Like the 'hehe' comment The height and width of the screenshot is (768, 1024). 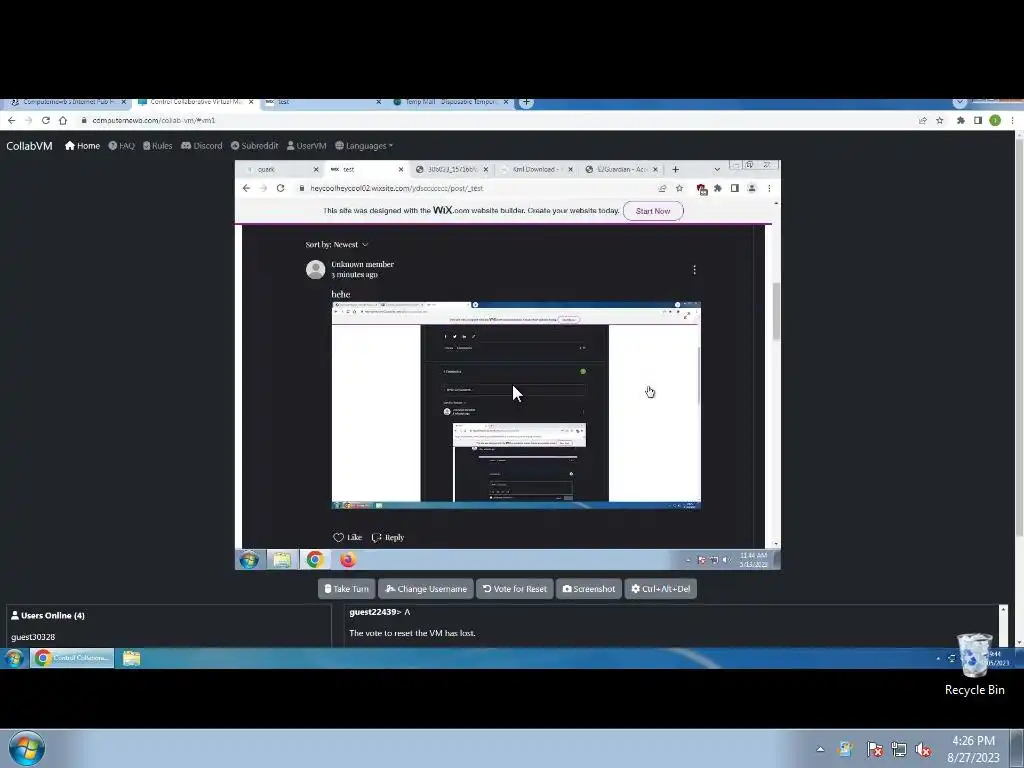[x=347, y=537]
